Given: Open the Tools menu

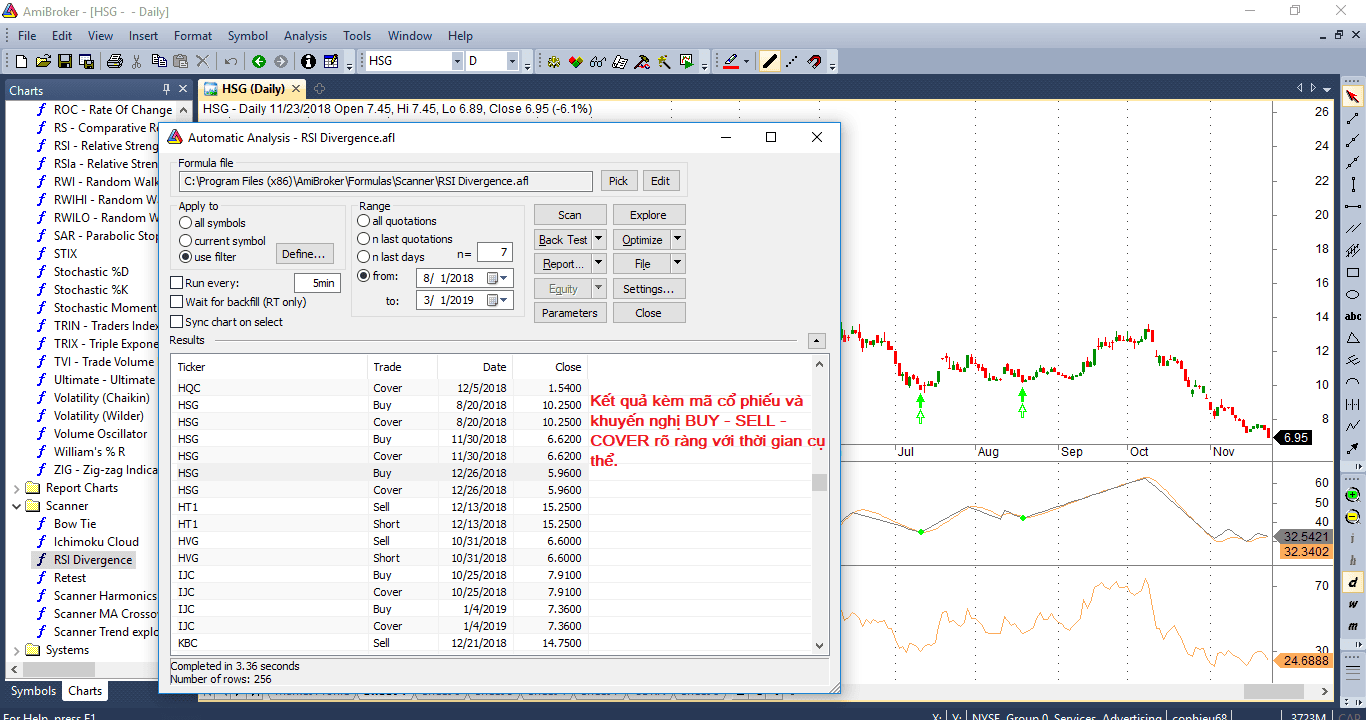Looking at the screenshot, I should pyautogui.click(x=357, y=36).
